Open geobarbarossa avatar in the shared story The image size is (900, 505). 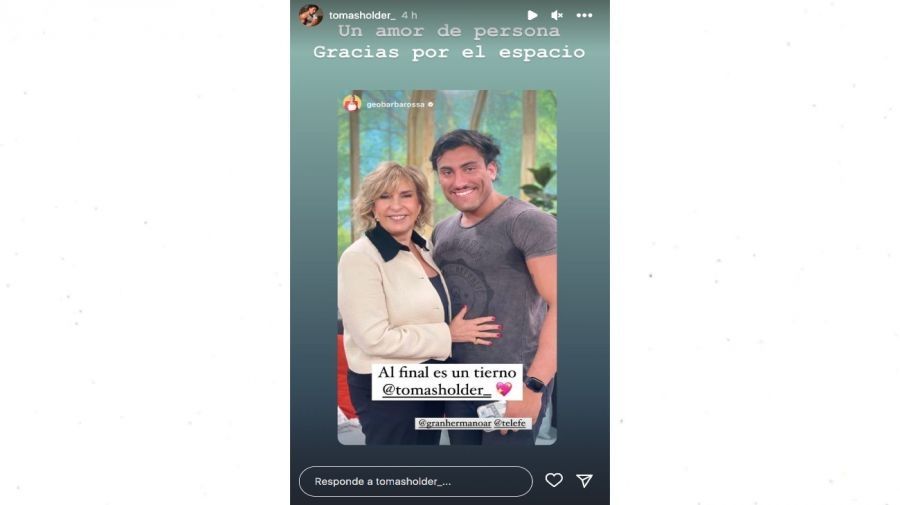352,104
